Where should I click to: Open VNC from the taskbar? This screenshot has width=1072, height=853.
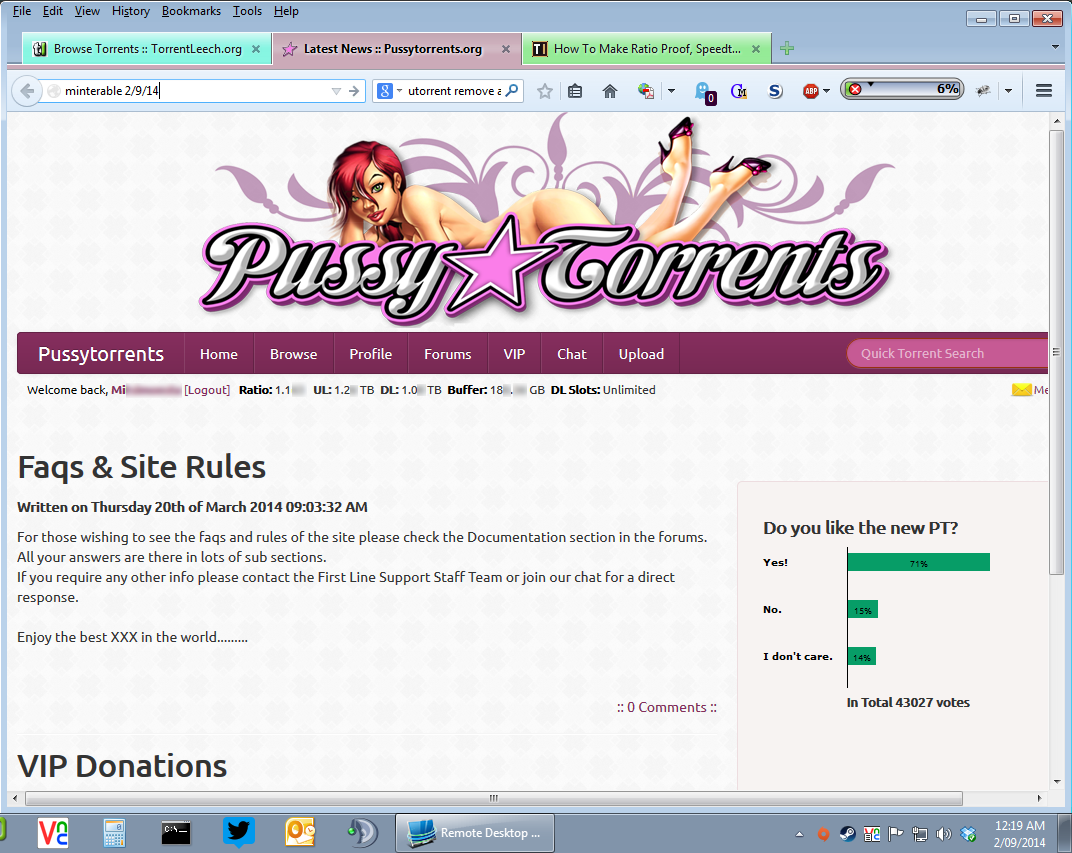53,832
